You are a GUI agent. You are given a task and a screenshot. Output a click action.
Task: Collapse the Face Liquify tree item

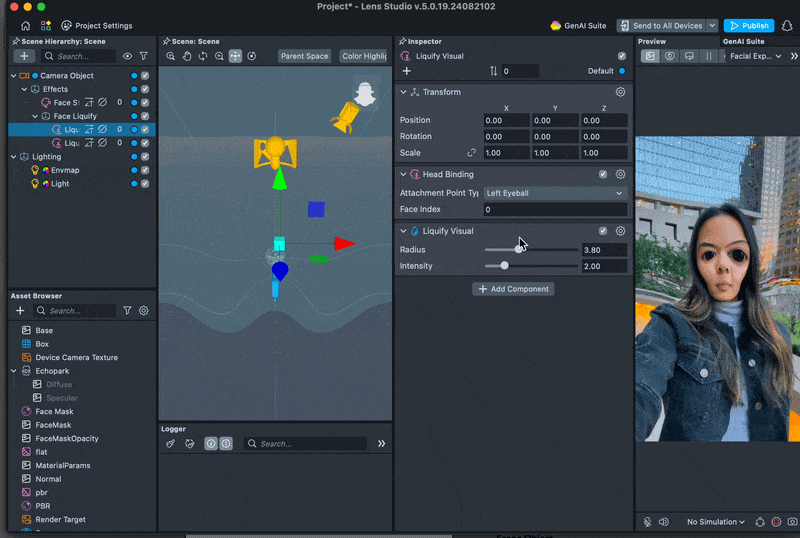click(34, 116)
